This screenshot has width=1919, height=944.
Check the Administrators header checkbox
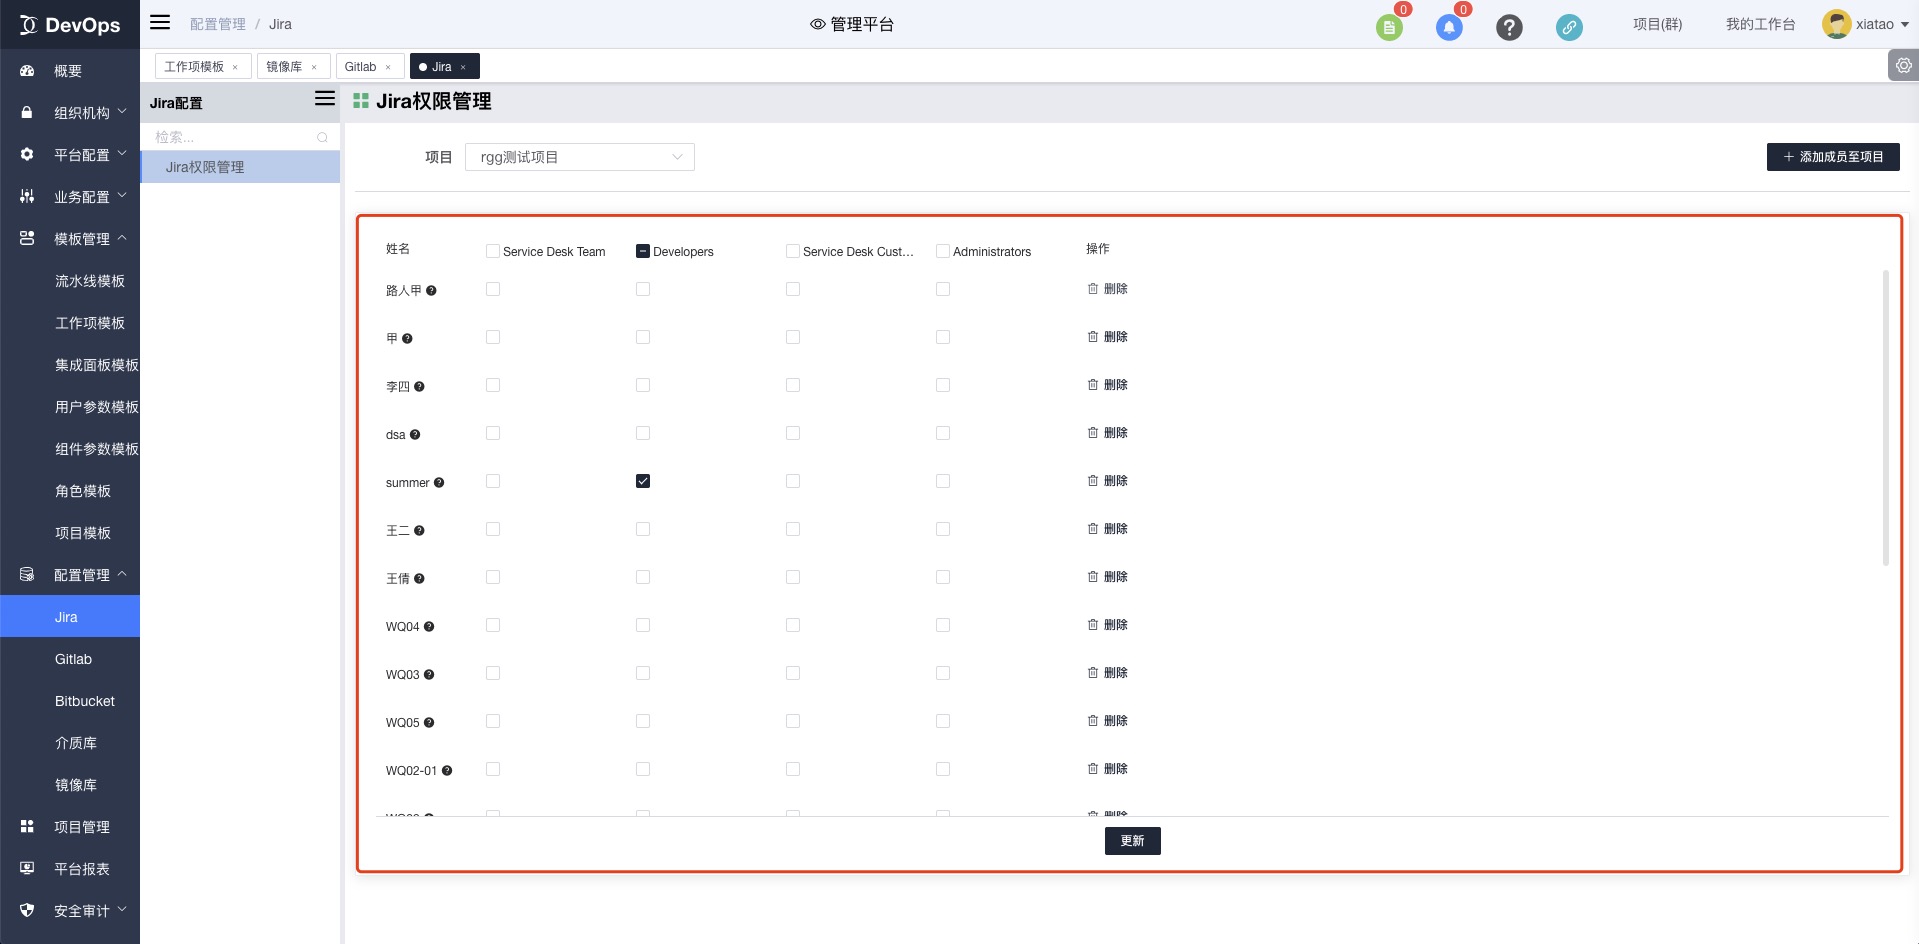click(943, 251)
